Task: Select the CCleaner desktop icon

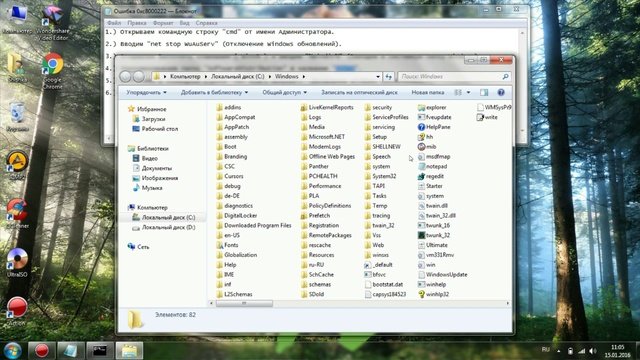Action: tap(17, 213)
